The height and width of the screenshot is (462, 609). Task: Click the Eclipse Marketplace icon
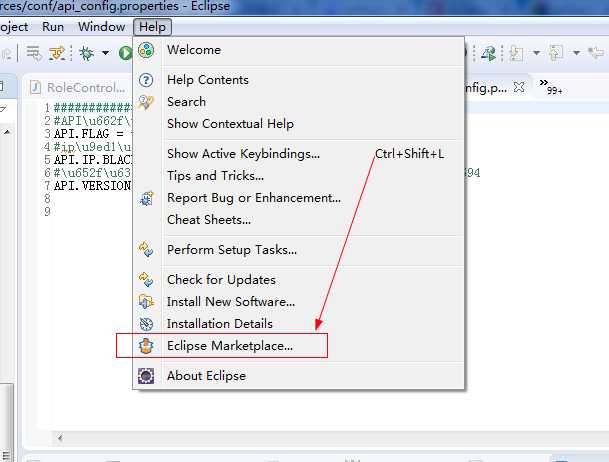(146, 346)
